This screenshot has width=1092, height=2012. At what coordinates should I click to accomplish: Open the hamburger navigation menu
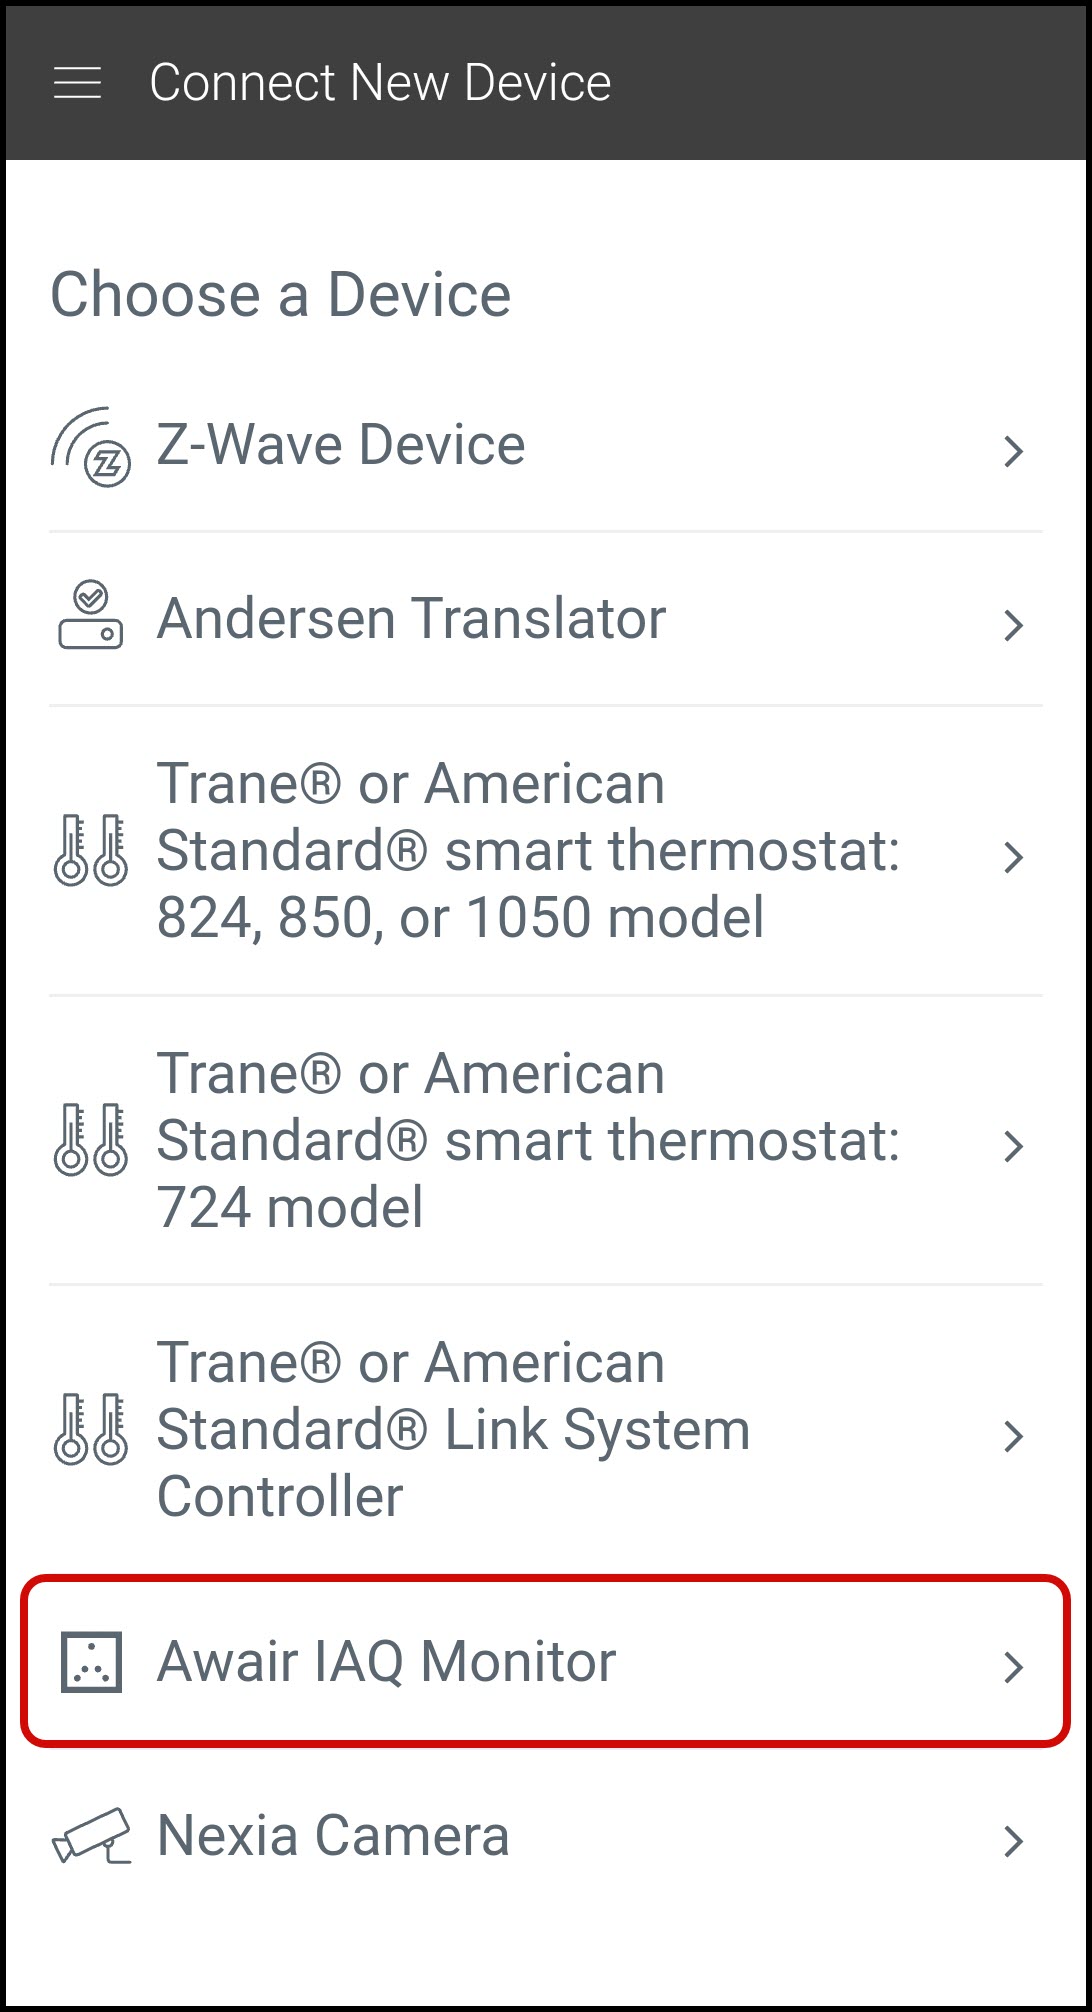click(77, 83)
